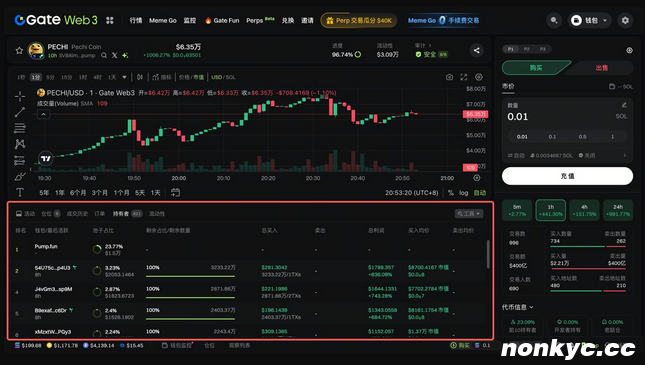The image size is (645, 365).
Task: Favorite PECHI with the star icon
Action: pos(19,51)
